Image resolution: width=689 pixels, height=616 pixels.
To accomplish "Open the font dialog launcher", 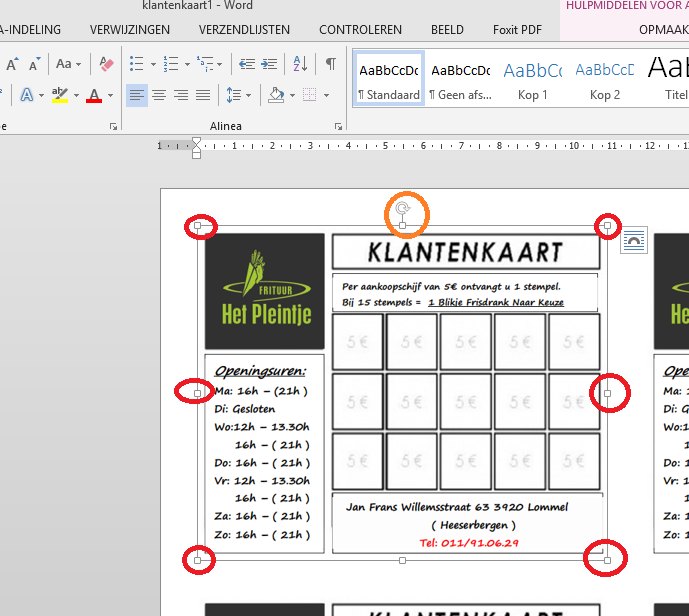I will [113, 127].
